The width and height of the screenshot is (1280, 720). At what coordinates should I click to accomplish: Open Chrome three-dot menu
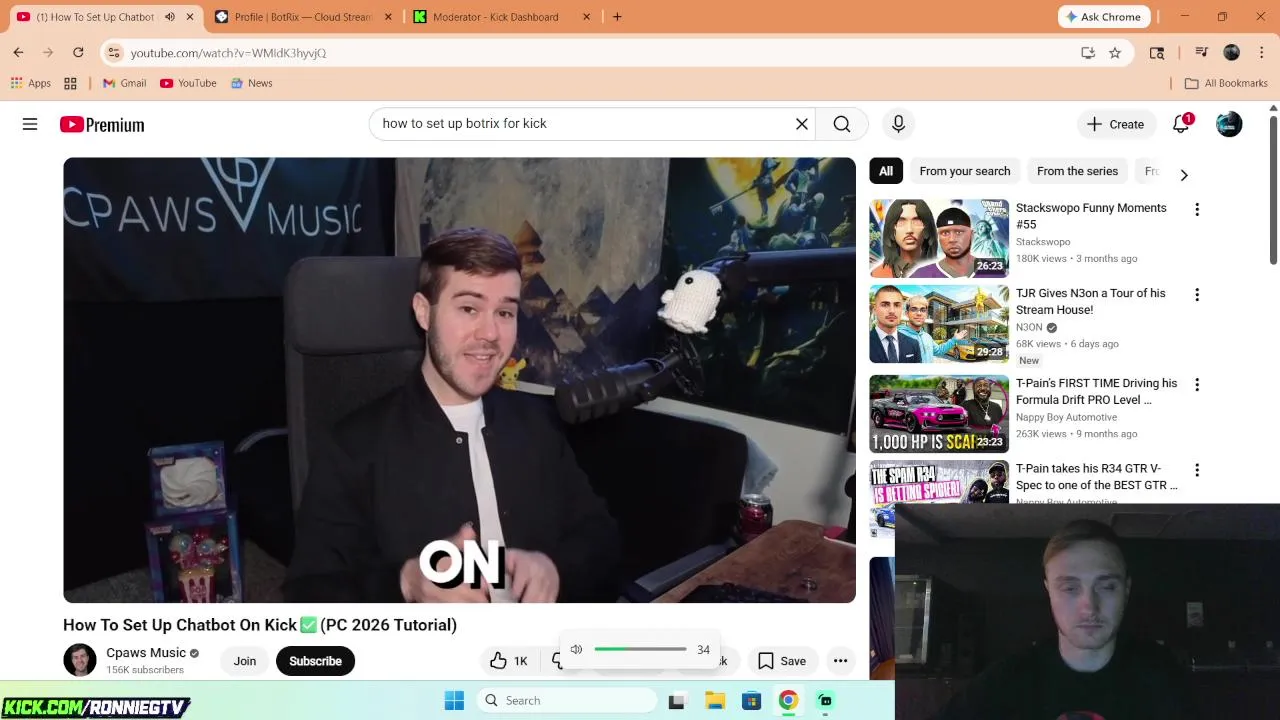pyautogui.click(x=1261, y=53)
